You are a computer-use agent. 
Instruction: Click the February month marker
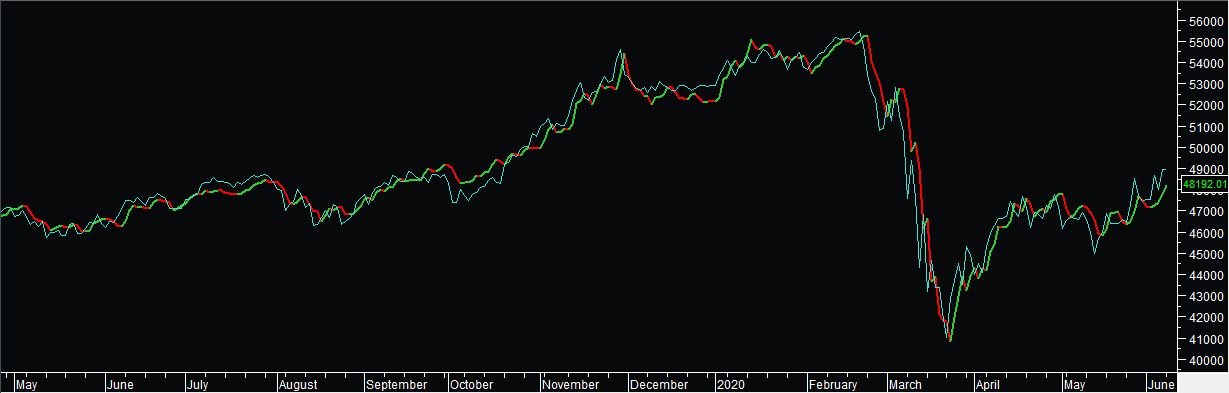(x=833, y=384)
